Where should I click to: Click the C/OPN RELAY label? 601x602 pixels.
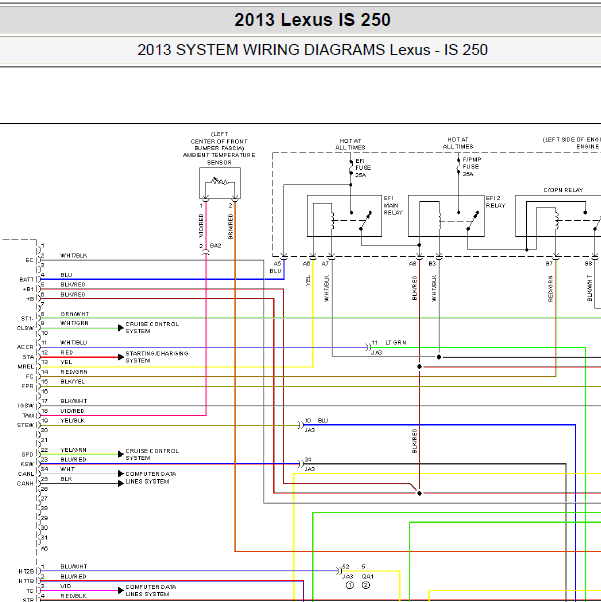click(x=563, y=190)
